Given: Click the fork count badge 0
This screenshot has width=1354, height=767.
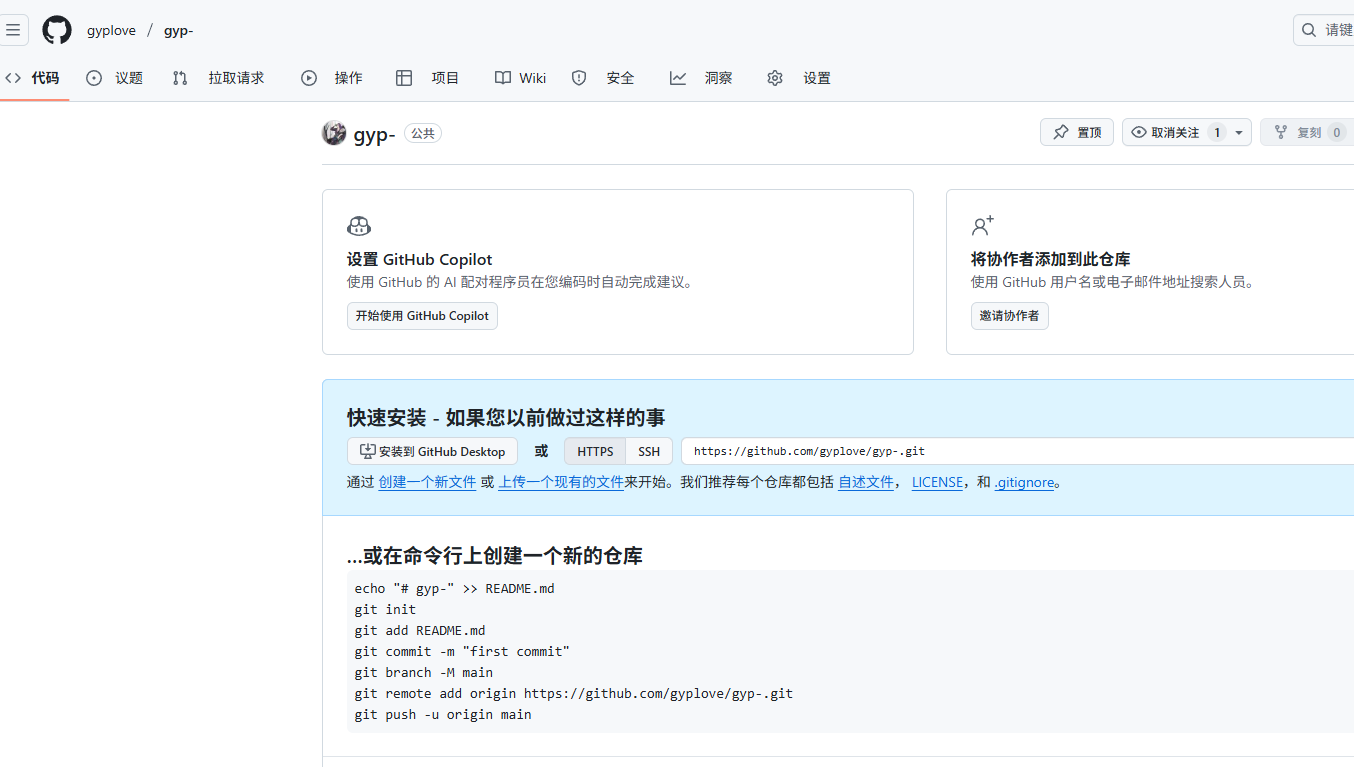Looking at the screenshot, I should point(1336,132).
